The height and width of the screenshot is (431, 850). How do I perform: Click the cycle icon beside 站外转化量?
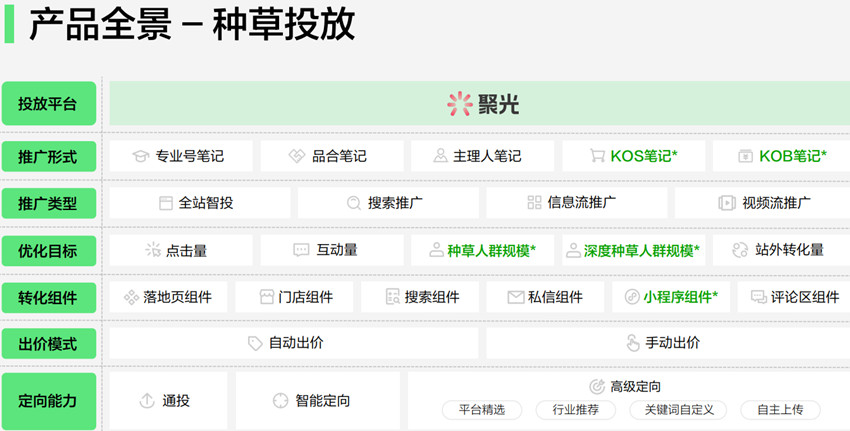[740, 250]
